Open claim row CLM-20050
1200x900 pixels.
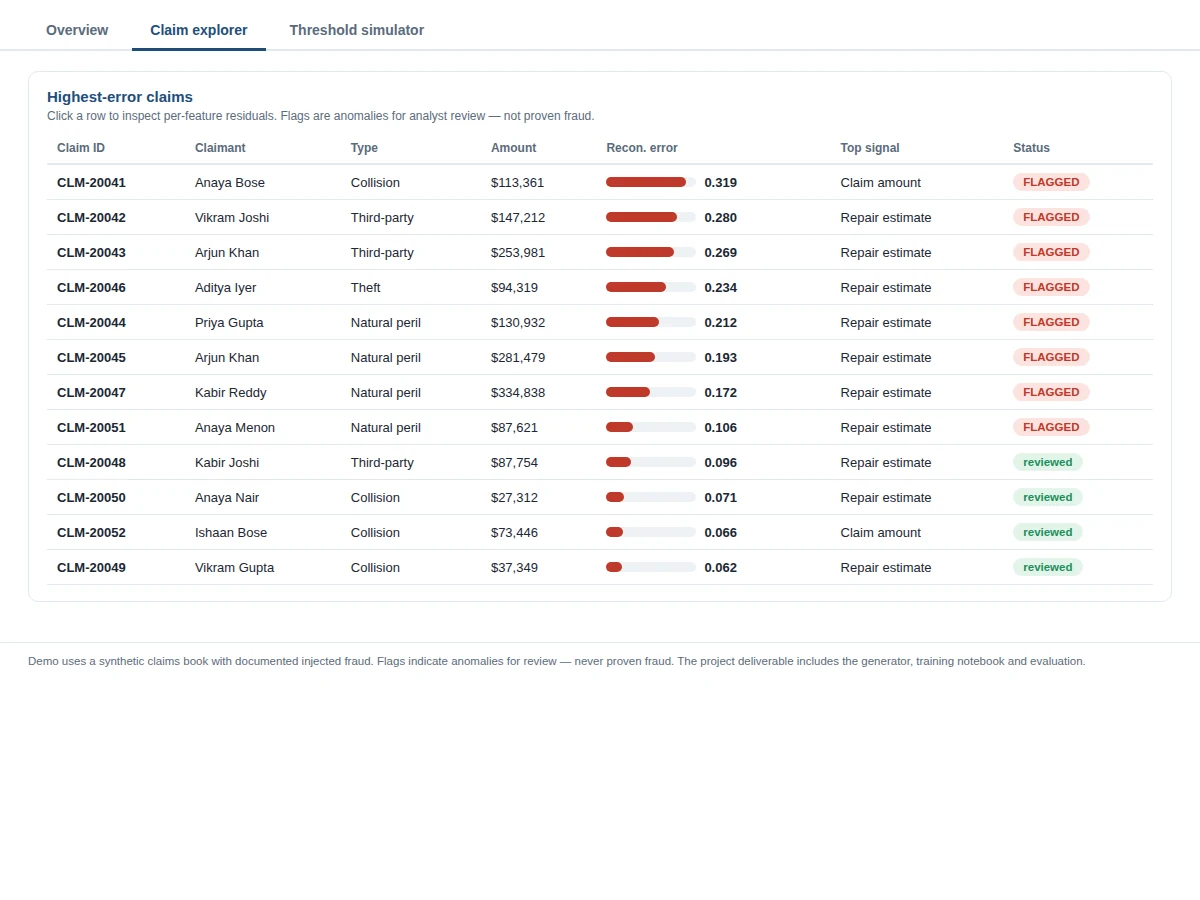[x=600, y=497]
